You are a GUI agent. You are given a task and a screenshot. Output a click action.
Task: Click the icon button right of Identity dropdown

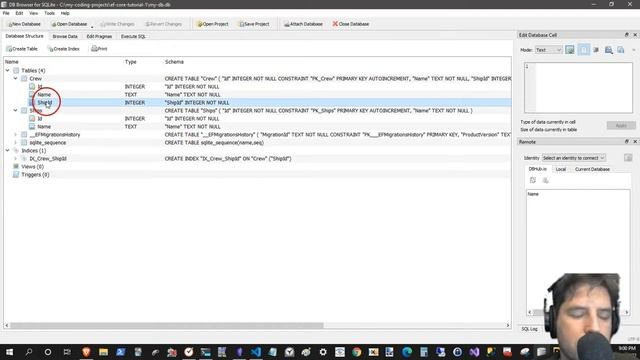click(628, 158)
